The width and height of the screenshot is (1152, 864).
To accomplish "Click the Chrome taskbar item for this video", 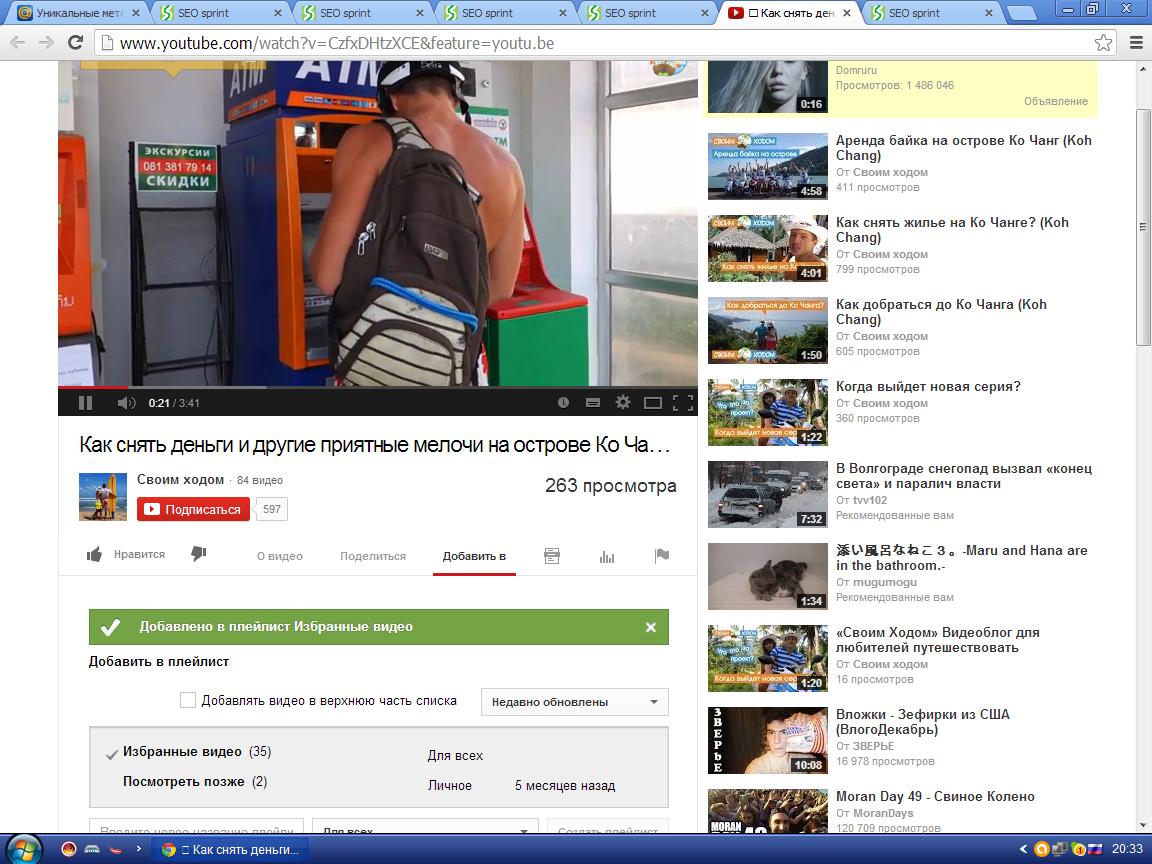I will [x=231, y=849].
